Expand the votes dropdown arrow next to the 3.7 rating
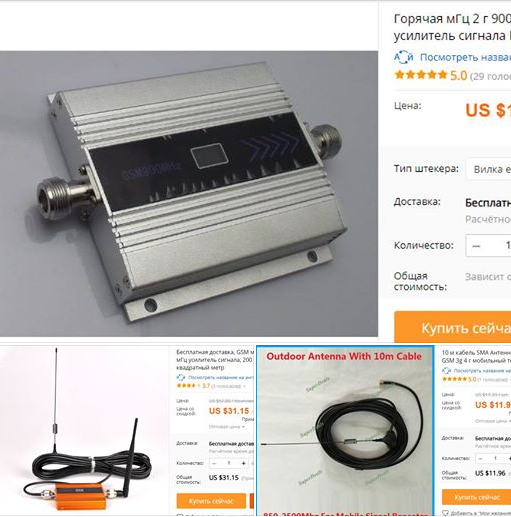 [245, 386]
